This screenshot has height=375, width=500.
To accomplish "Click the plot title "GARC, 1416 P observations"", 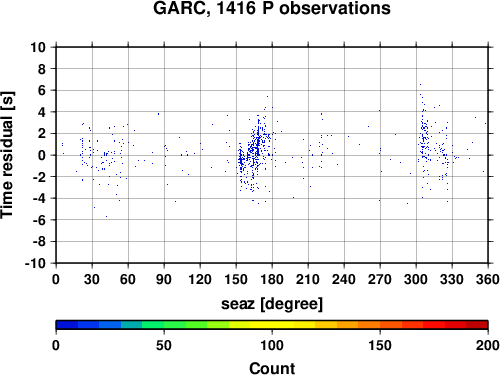I will pyautogui.click(x=272, y=8).
